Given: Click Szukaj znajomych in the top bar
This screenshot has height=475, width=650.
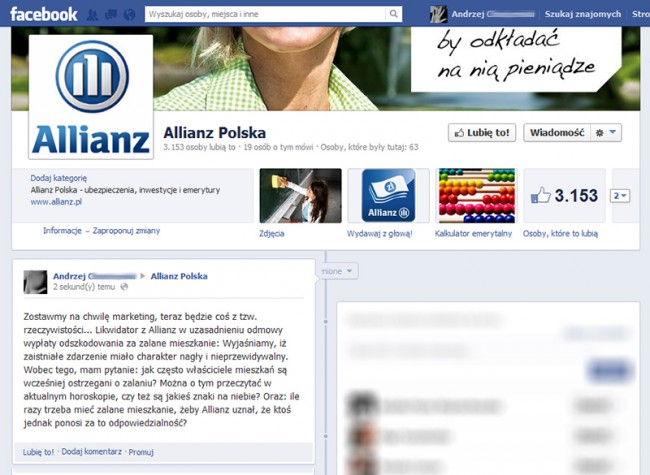Looking at the screenshot, I should [x=582, y=14].
